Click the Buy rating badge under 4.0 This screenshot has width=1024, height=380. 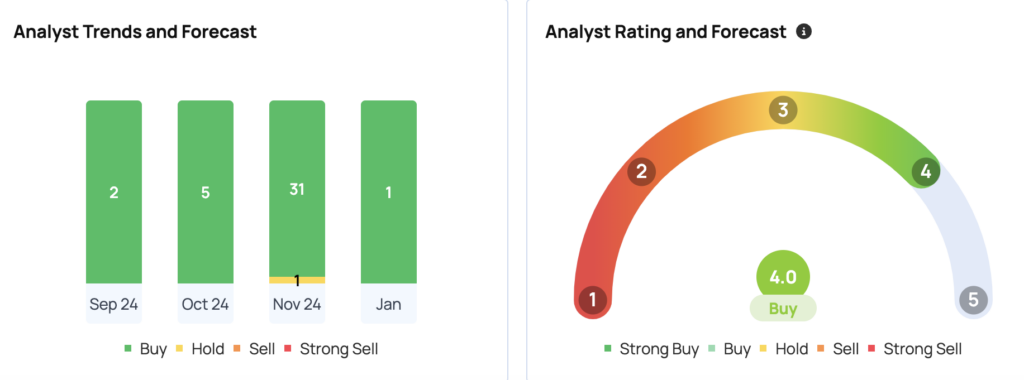pyautogui.click(x=783, y=308)
